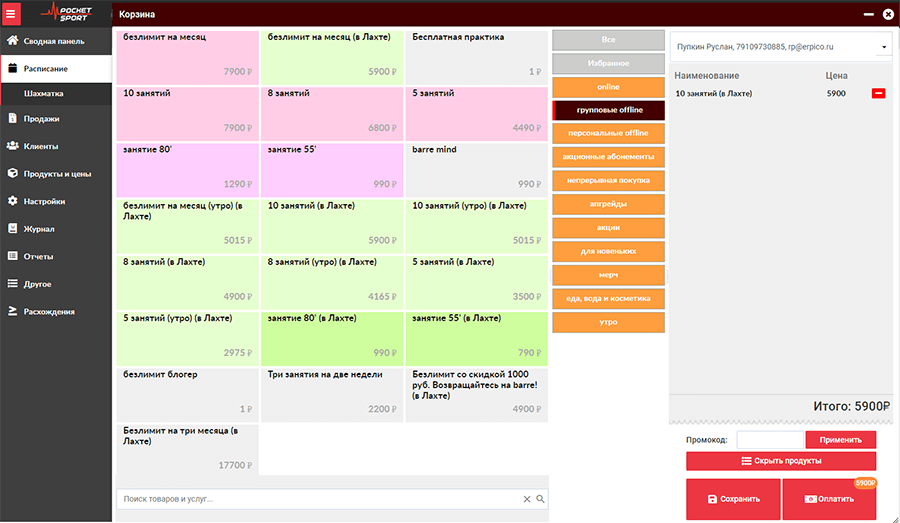Screen dimensions: 900x523
Task: Add 8 занятий 6800 ₽ tile
Action: (x=332, y=113)
